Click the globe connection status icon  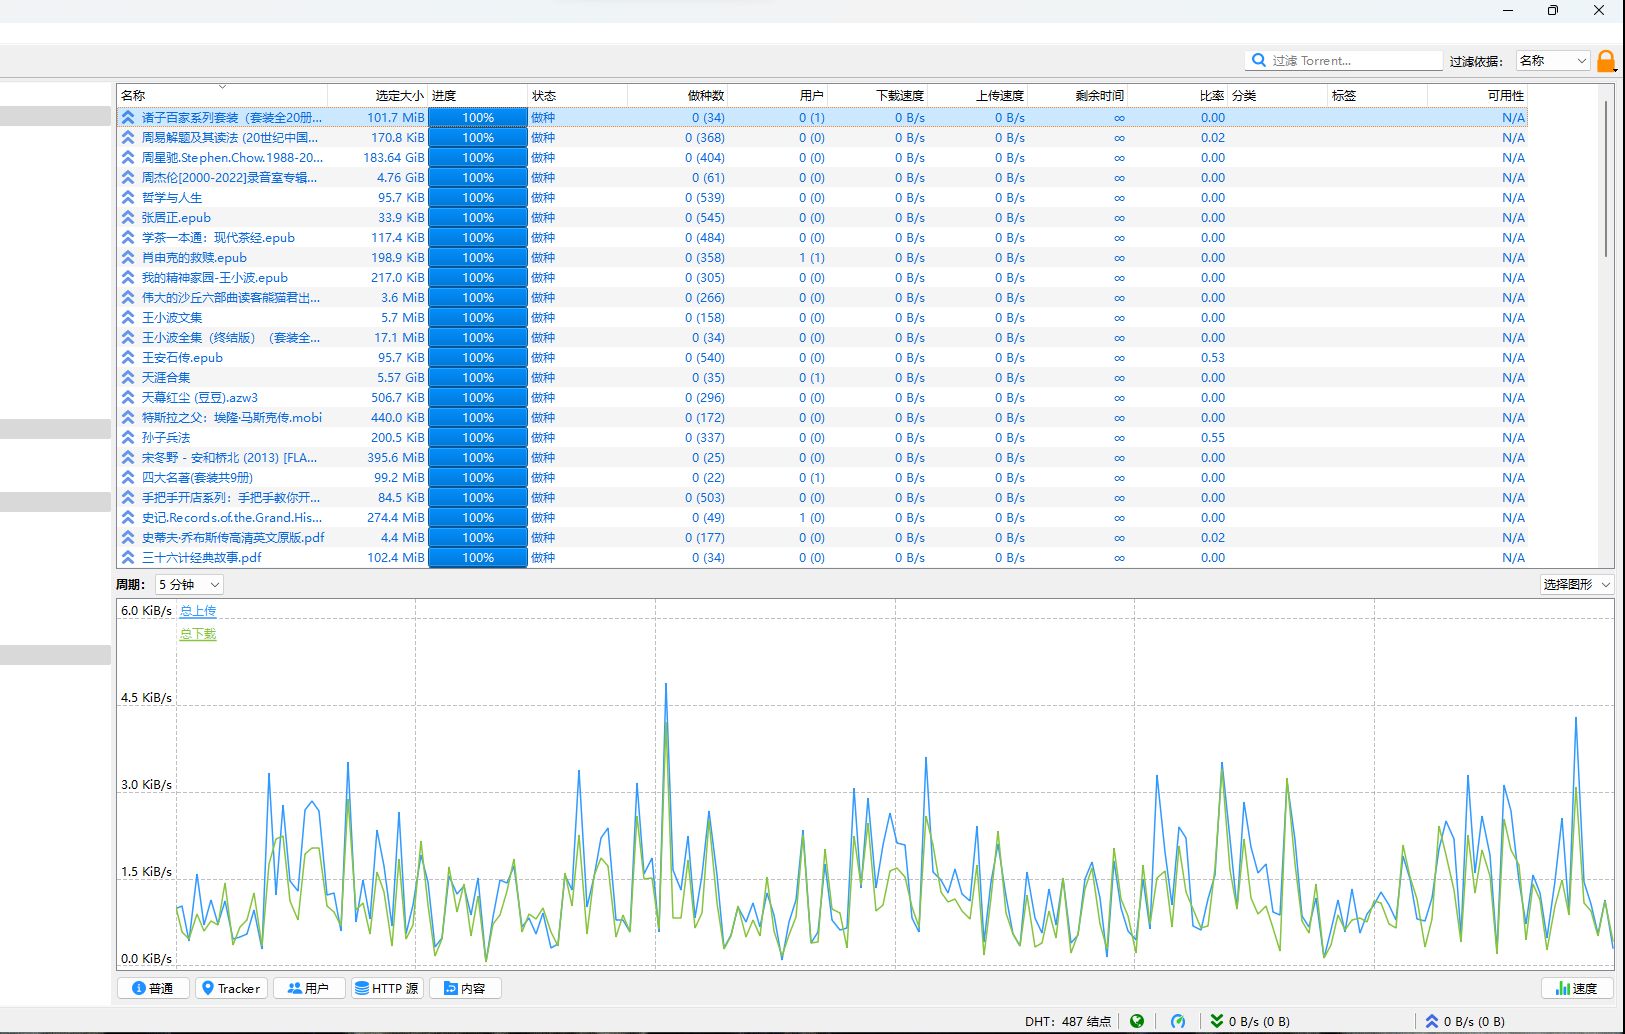(1137, 1021)
